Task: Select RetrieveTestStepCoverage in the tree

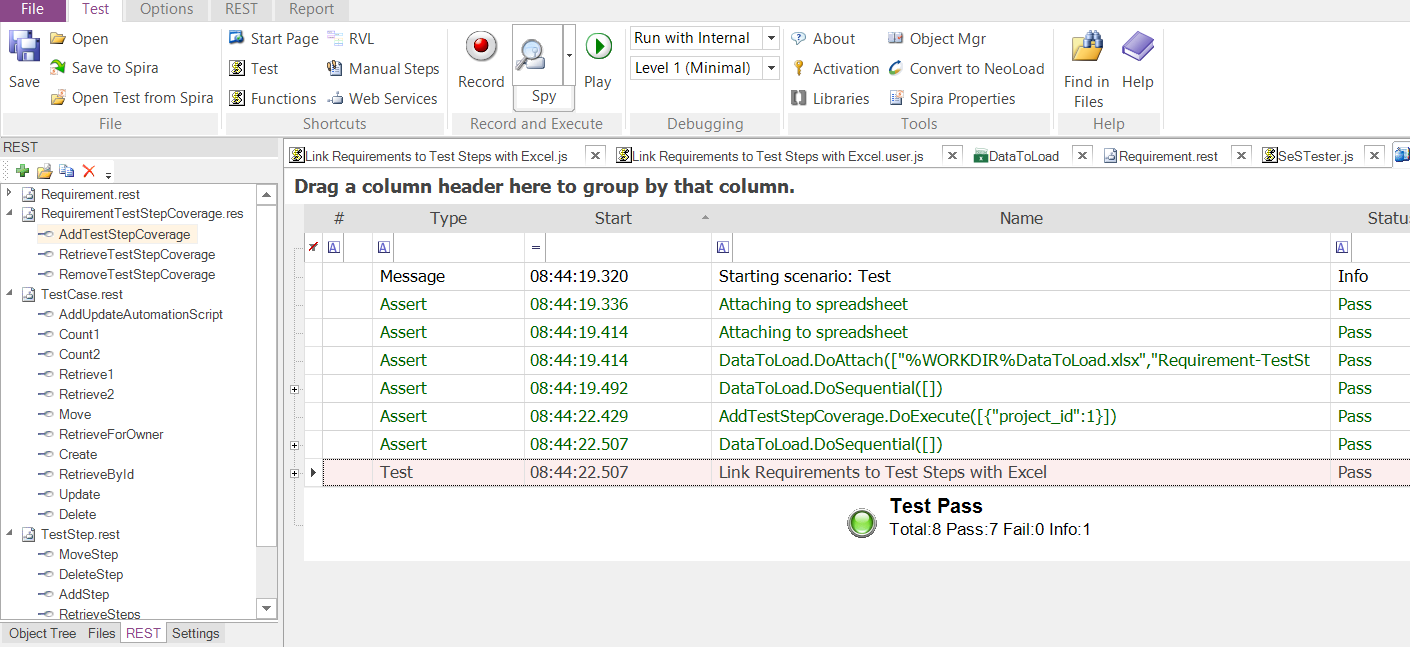Action: [x=137, y=254]
